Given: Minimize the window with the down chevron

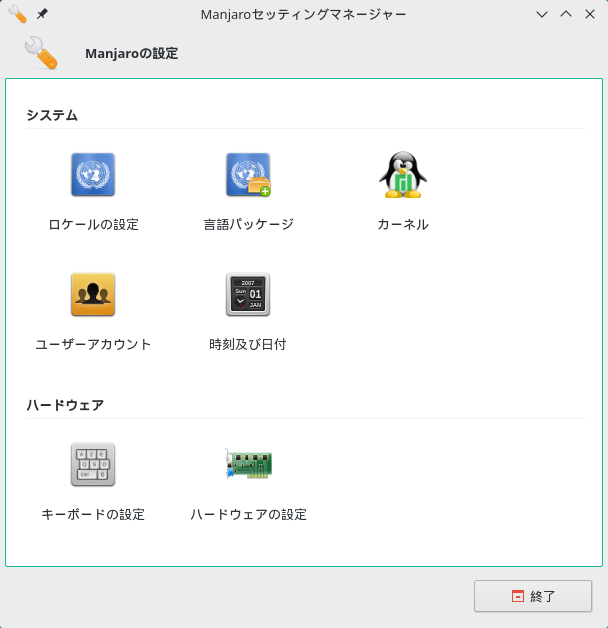Looking at the screenshot, I should pyautogui.click(x=542, y=14).
